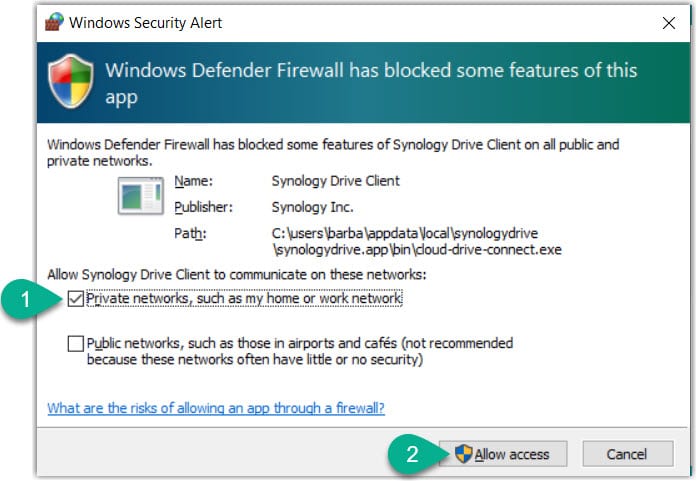Click the "Allow Synology Drive Client to communicate" text
Viewport: 697px width, 481px height.
pyautogui.click(x=237, y=274)
